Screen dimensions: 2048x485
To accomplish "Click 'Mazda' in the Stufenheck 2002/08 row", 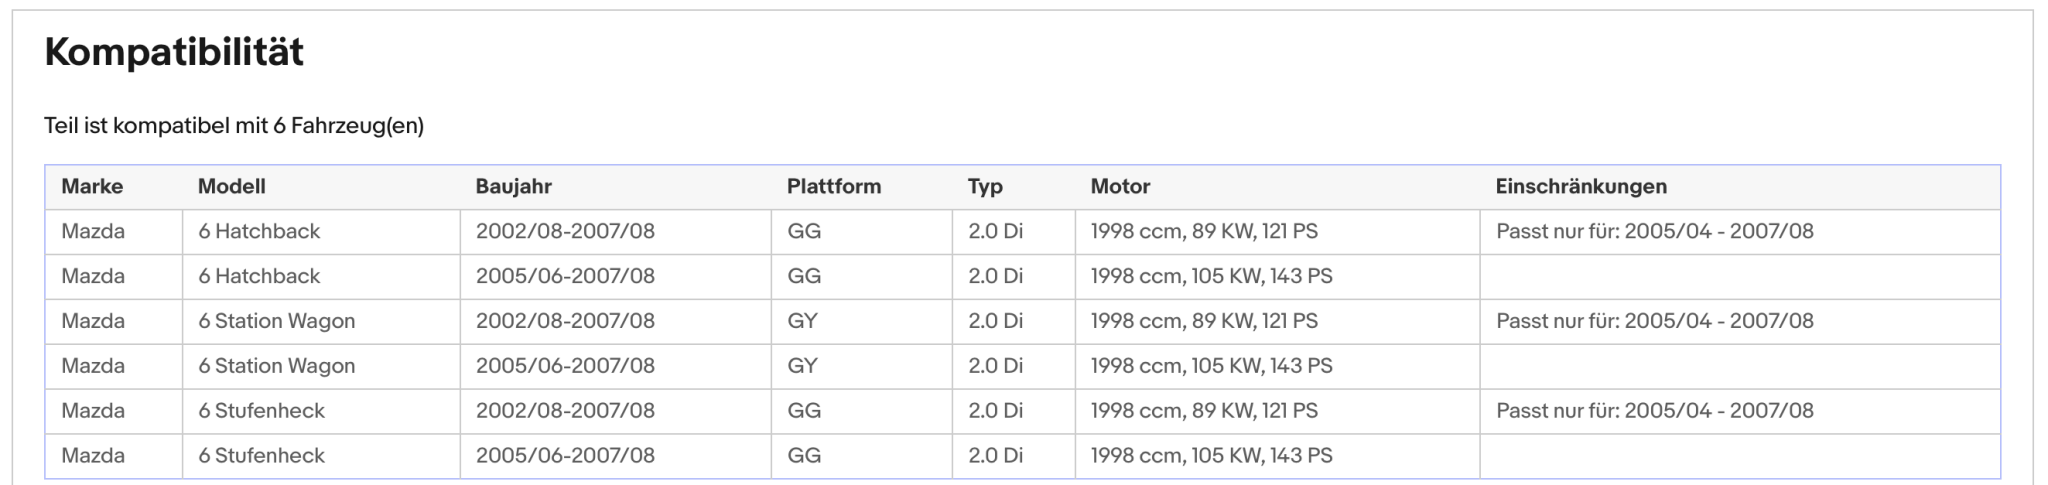I will pyautogui.click(x=93, y=410).
